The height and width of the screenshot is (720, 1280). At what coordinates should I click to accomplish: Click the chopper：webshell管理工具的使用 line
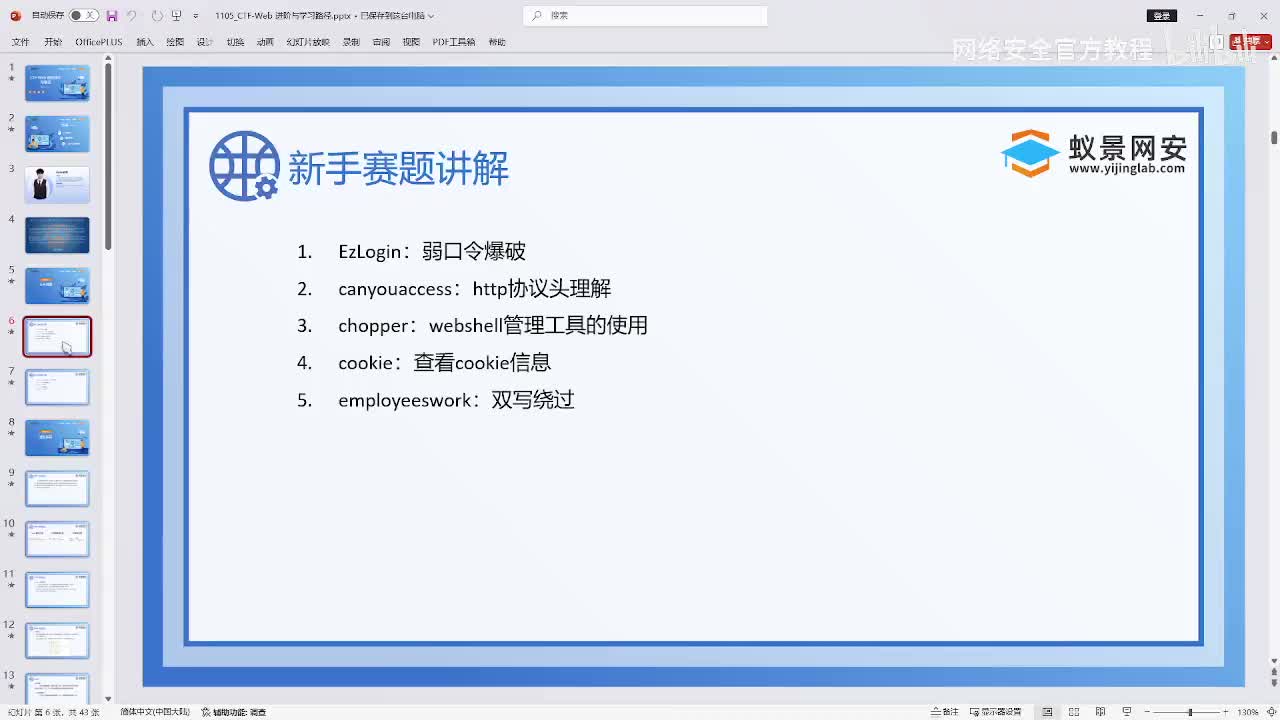[493, 326]
